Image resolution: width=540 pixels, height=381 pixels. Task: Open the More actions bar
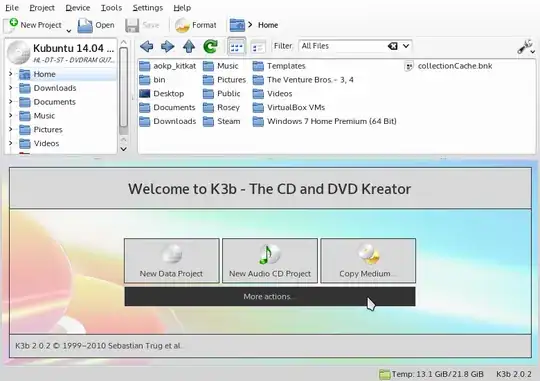(x=270, y=297)
